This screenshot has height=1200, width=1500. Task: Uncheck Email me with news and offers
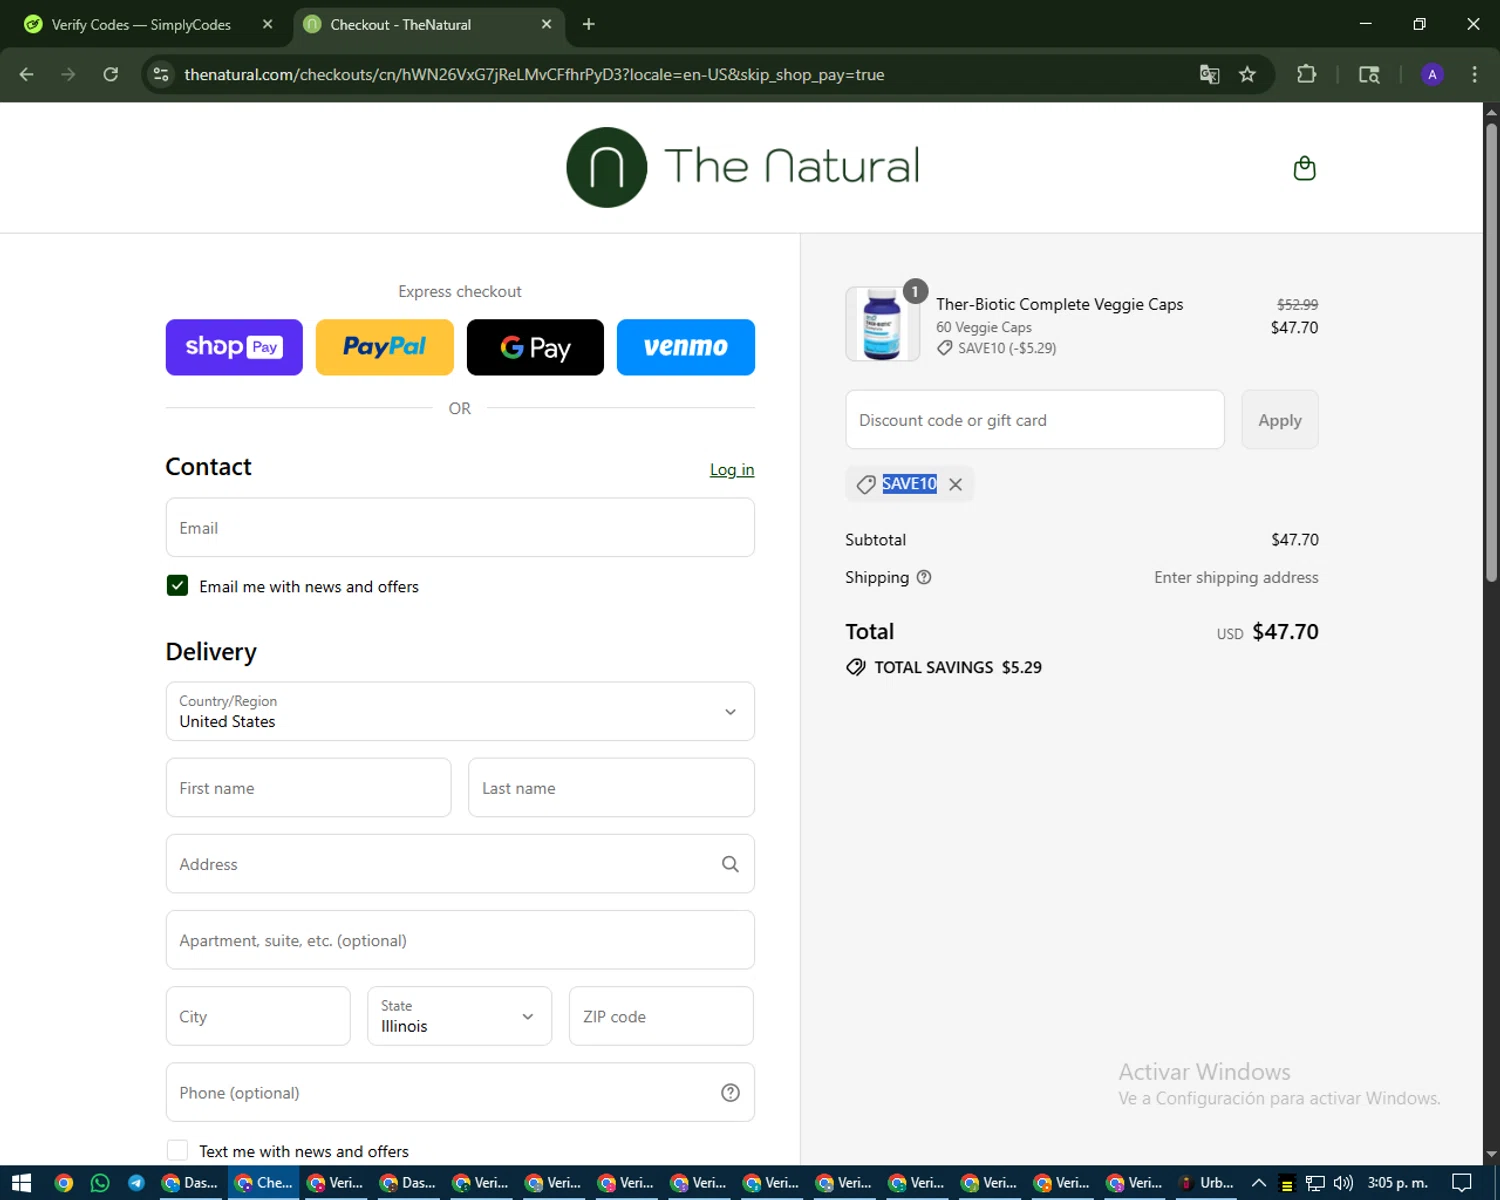click(x=177, y=585)
